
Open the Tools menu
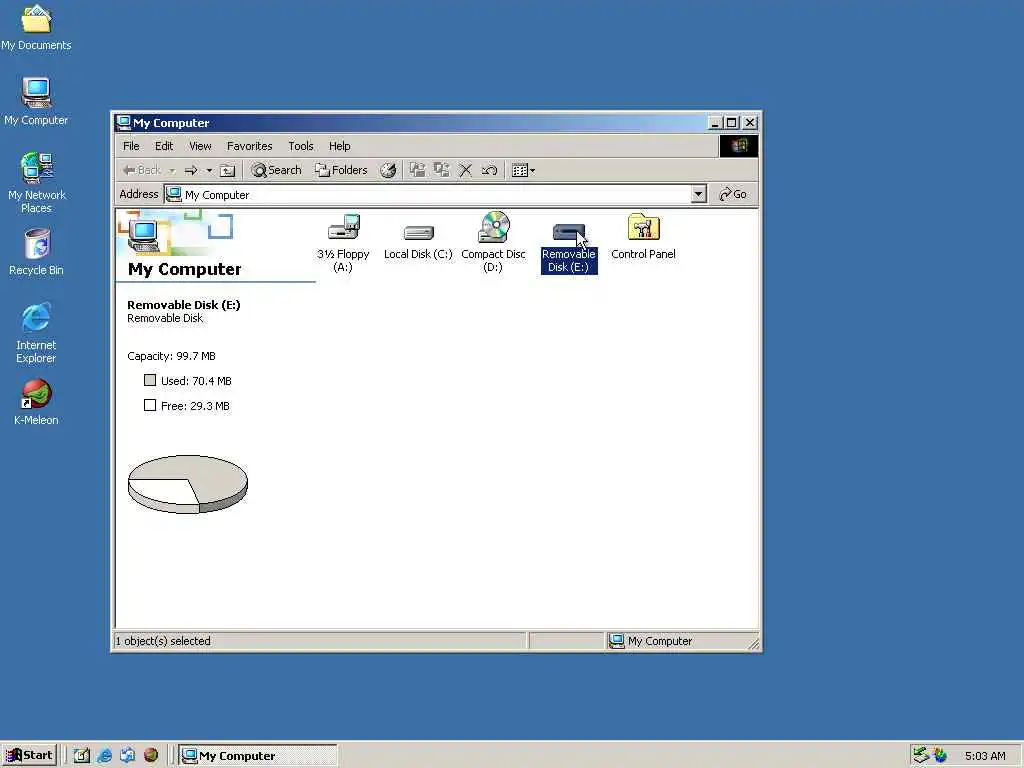[x=301, y=146]
